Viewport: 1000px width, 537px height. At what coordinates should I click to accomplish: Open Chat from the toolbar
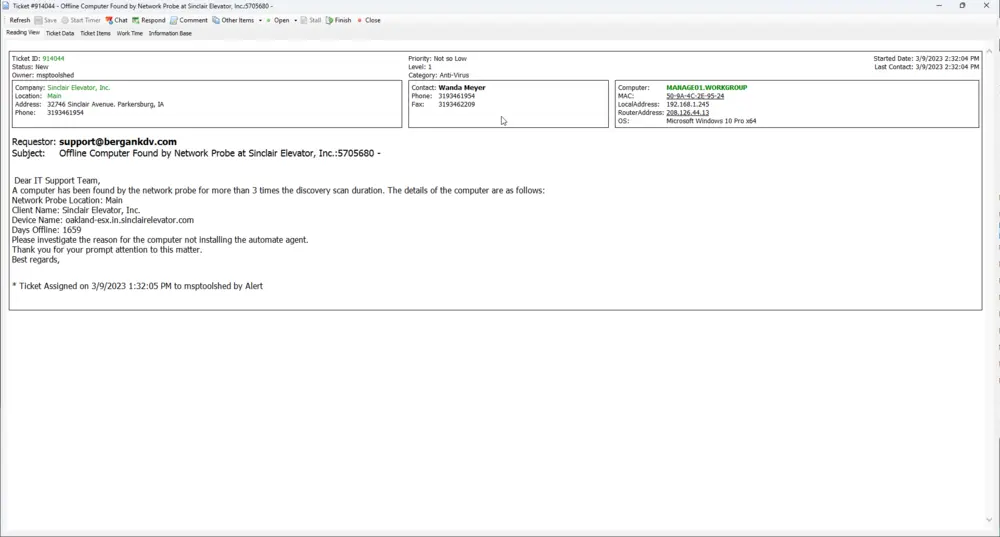[x=110, y=20]
